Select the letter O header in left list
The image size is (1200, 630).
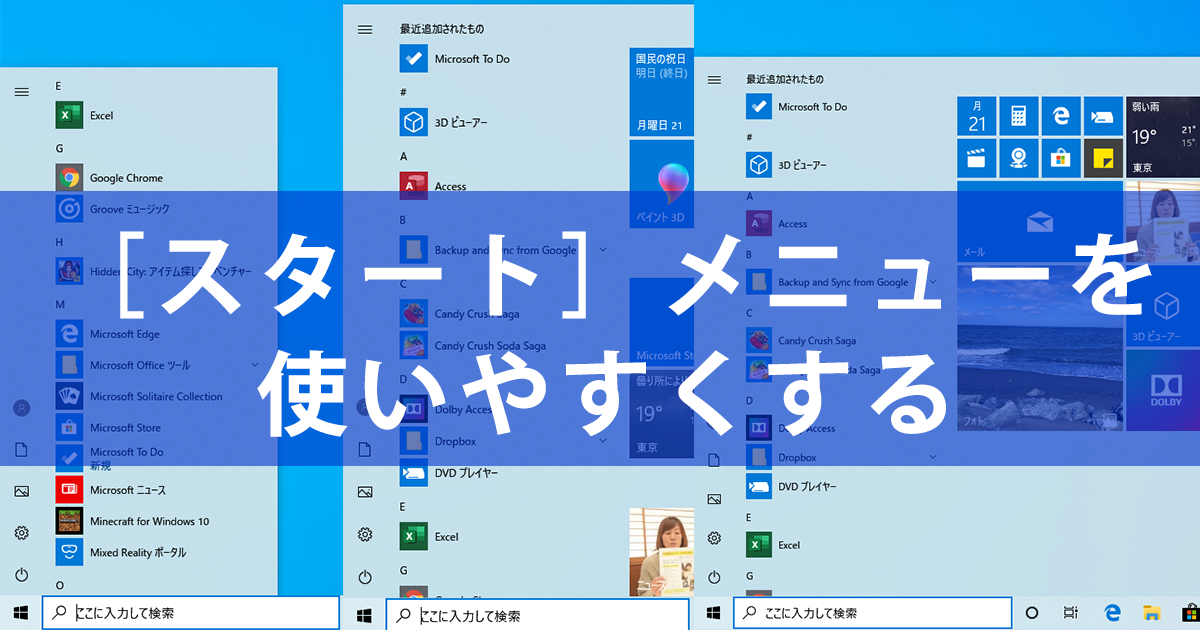coord(59,585)
